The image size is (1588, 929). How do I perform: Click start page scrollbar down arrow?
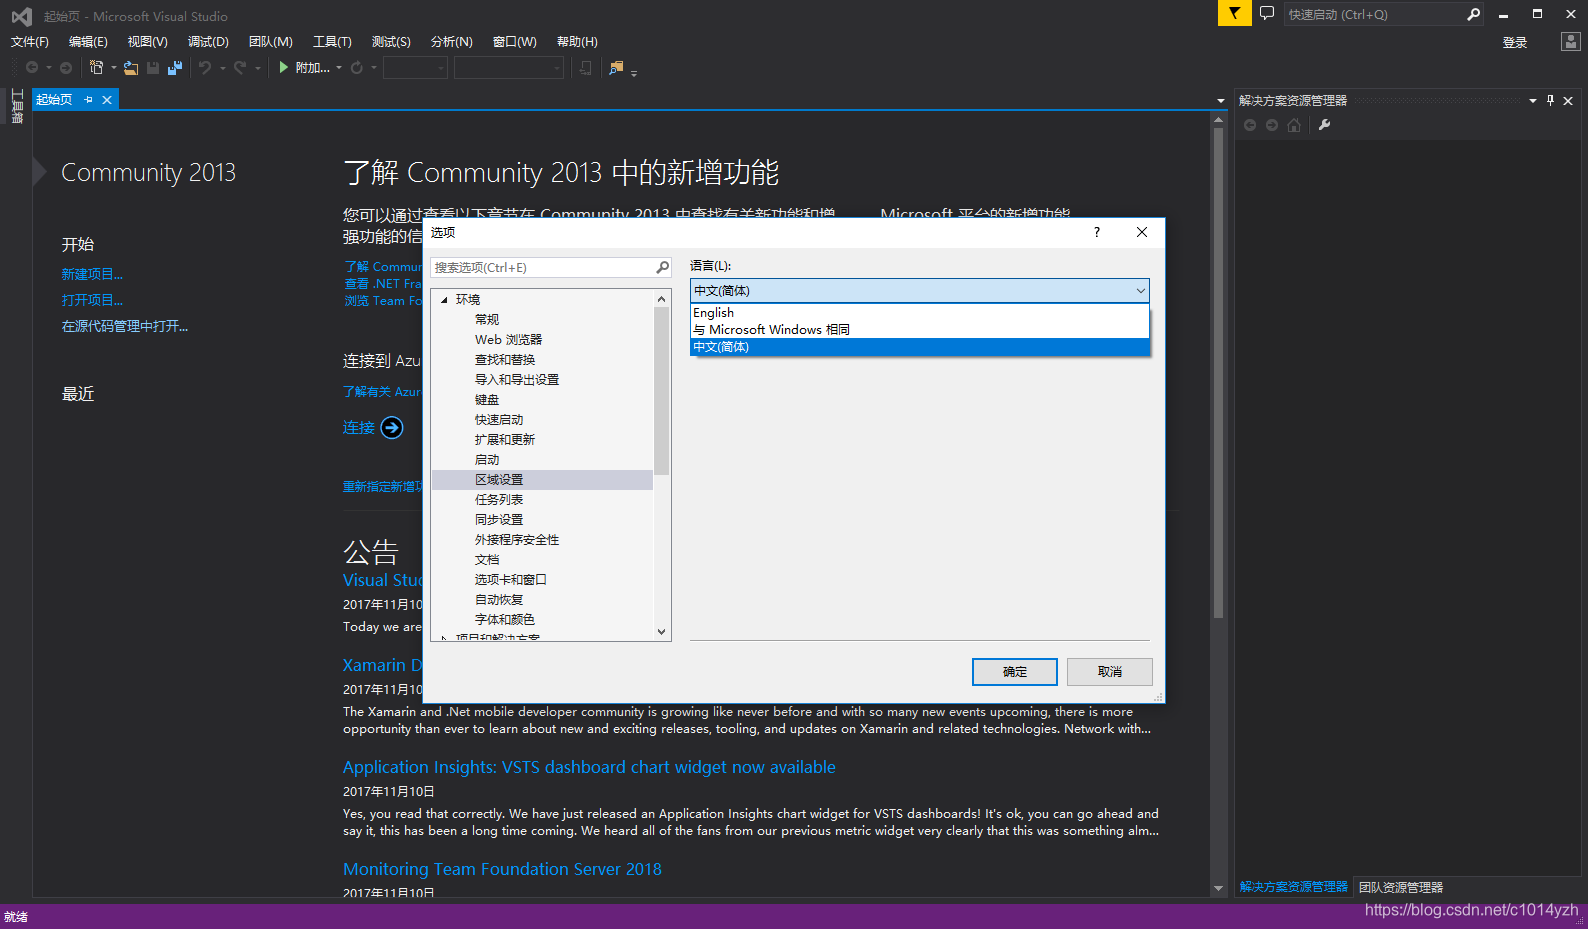[1218, 888]
